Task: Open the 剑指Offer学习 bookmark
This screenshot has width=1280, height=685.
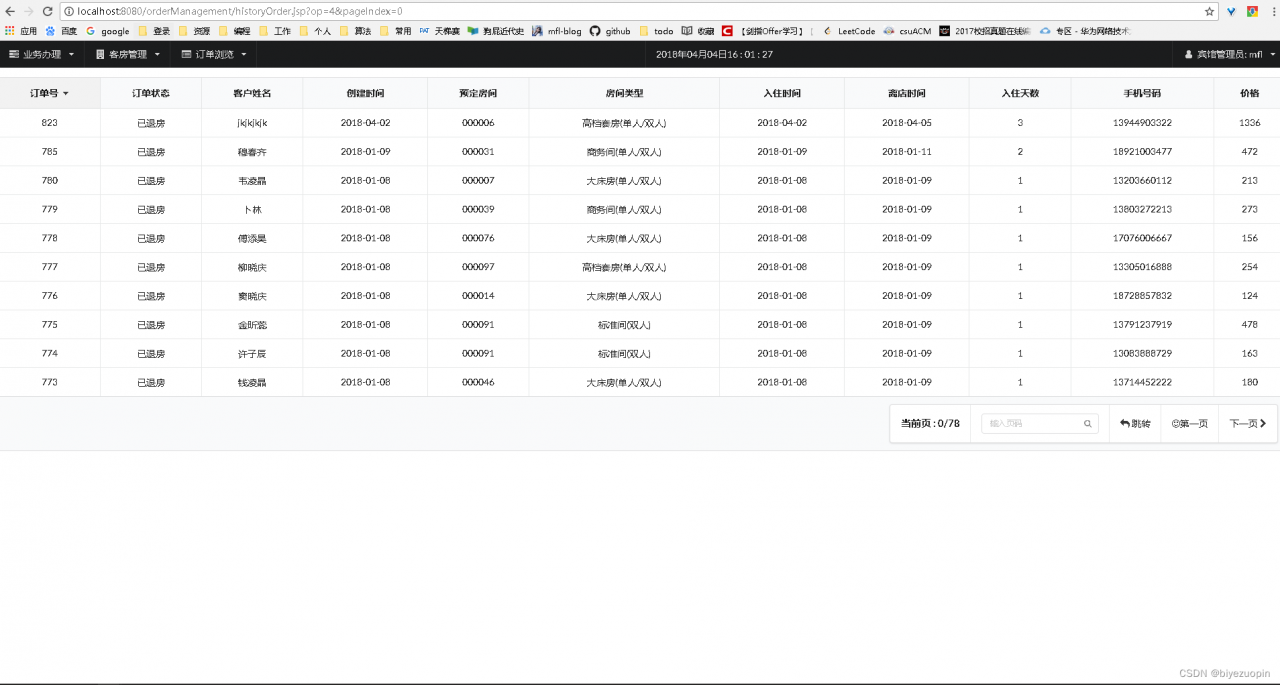Action: (764, 31)
